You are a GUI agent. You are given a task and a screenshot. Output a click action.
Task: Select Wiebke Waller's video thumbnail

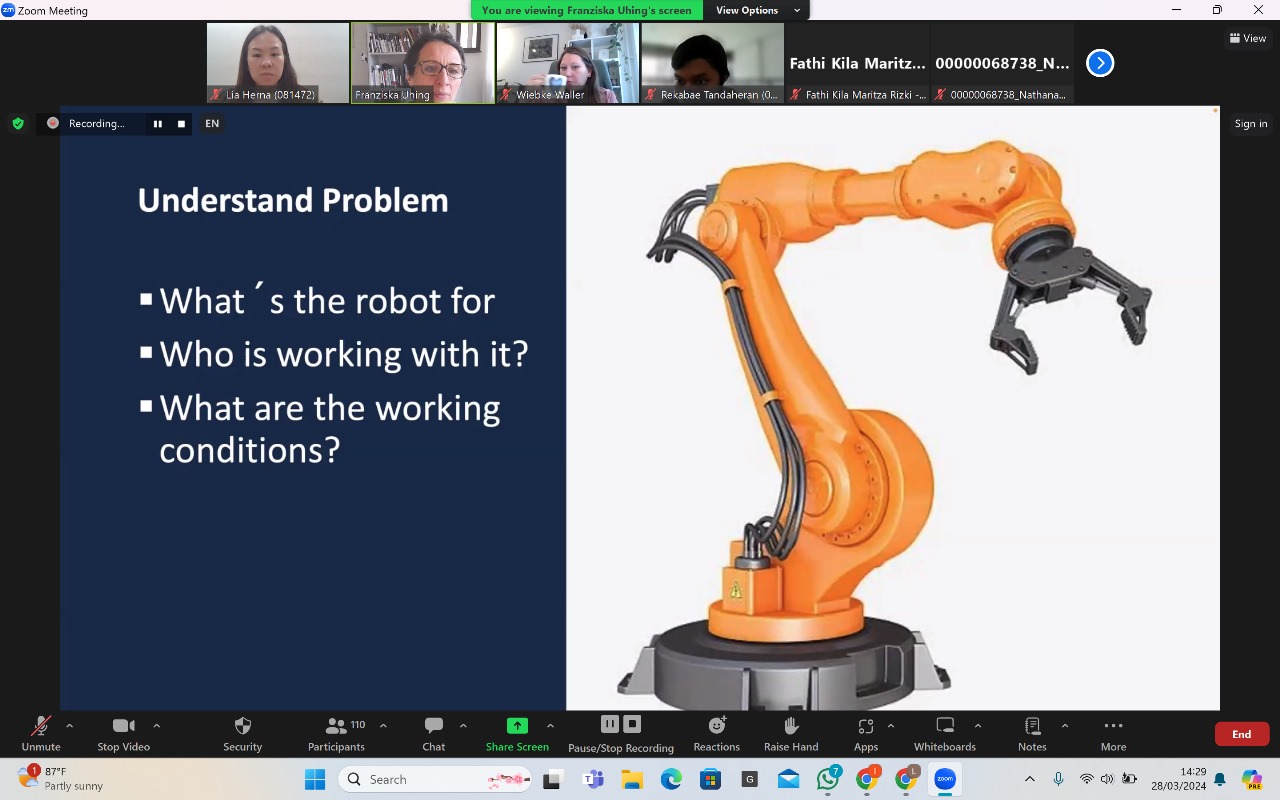tap(567, 63)
